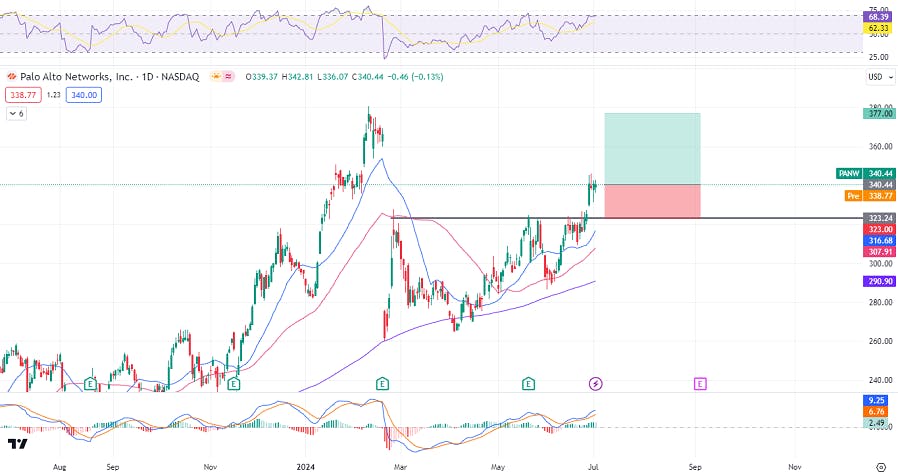Screen dimensions: 898x475
Task: Click the spread value 1.23
Action: [x=53, y=95]
